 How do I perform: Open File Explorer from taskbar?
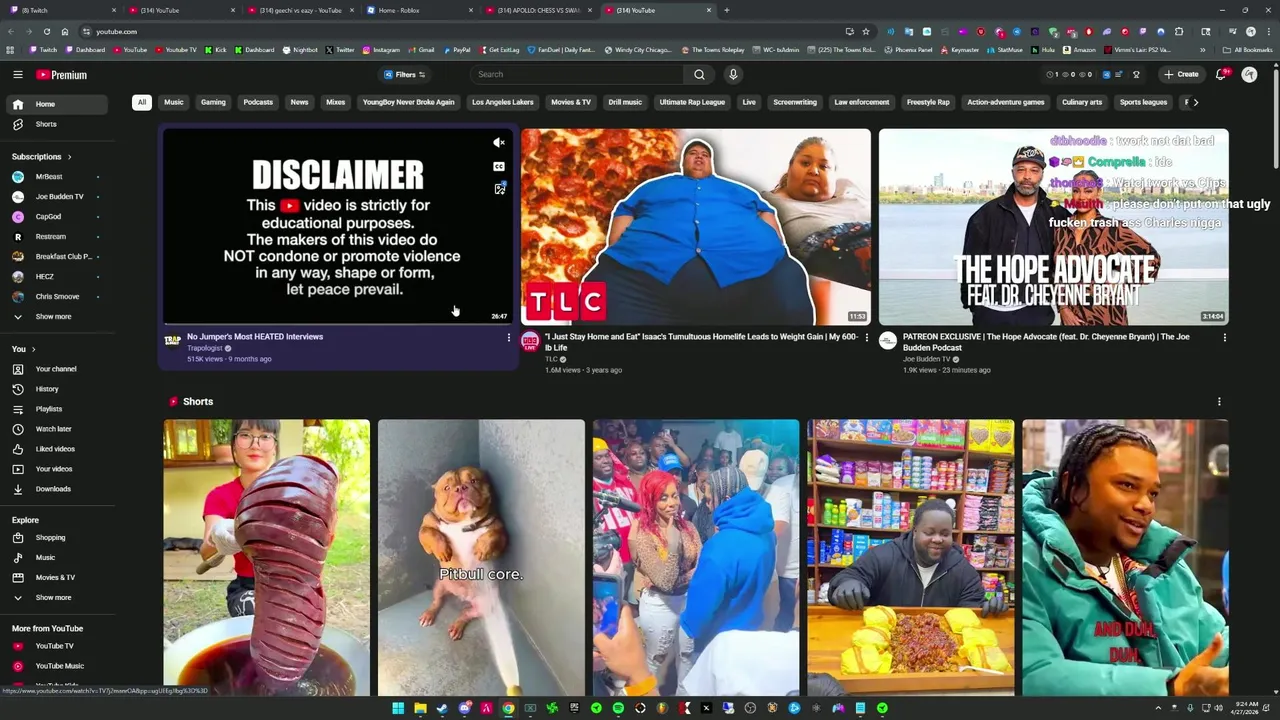click(420, 708)
